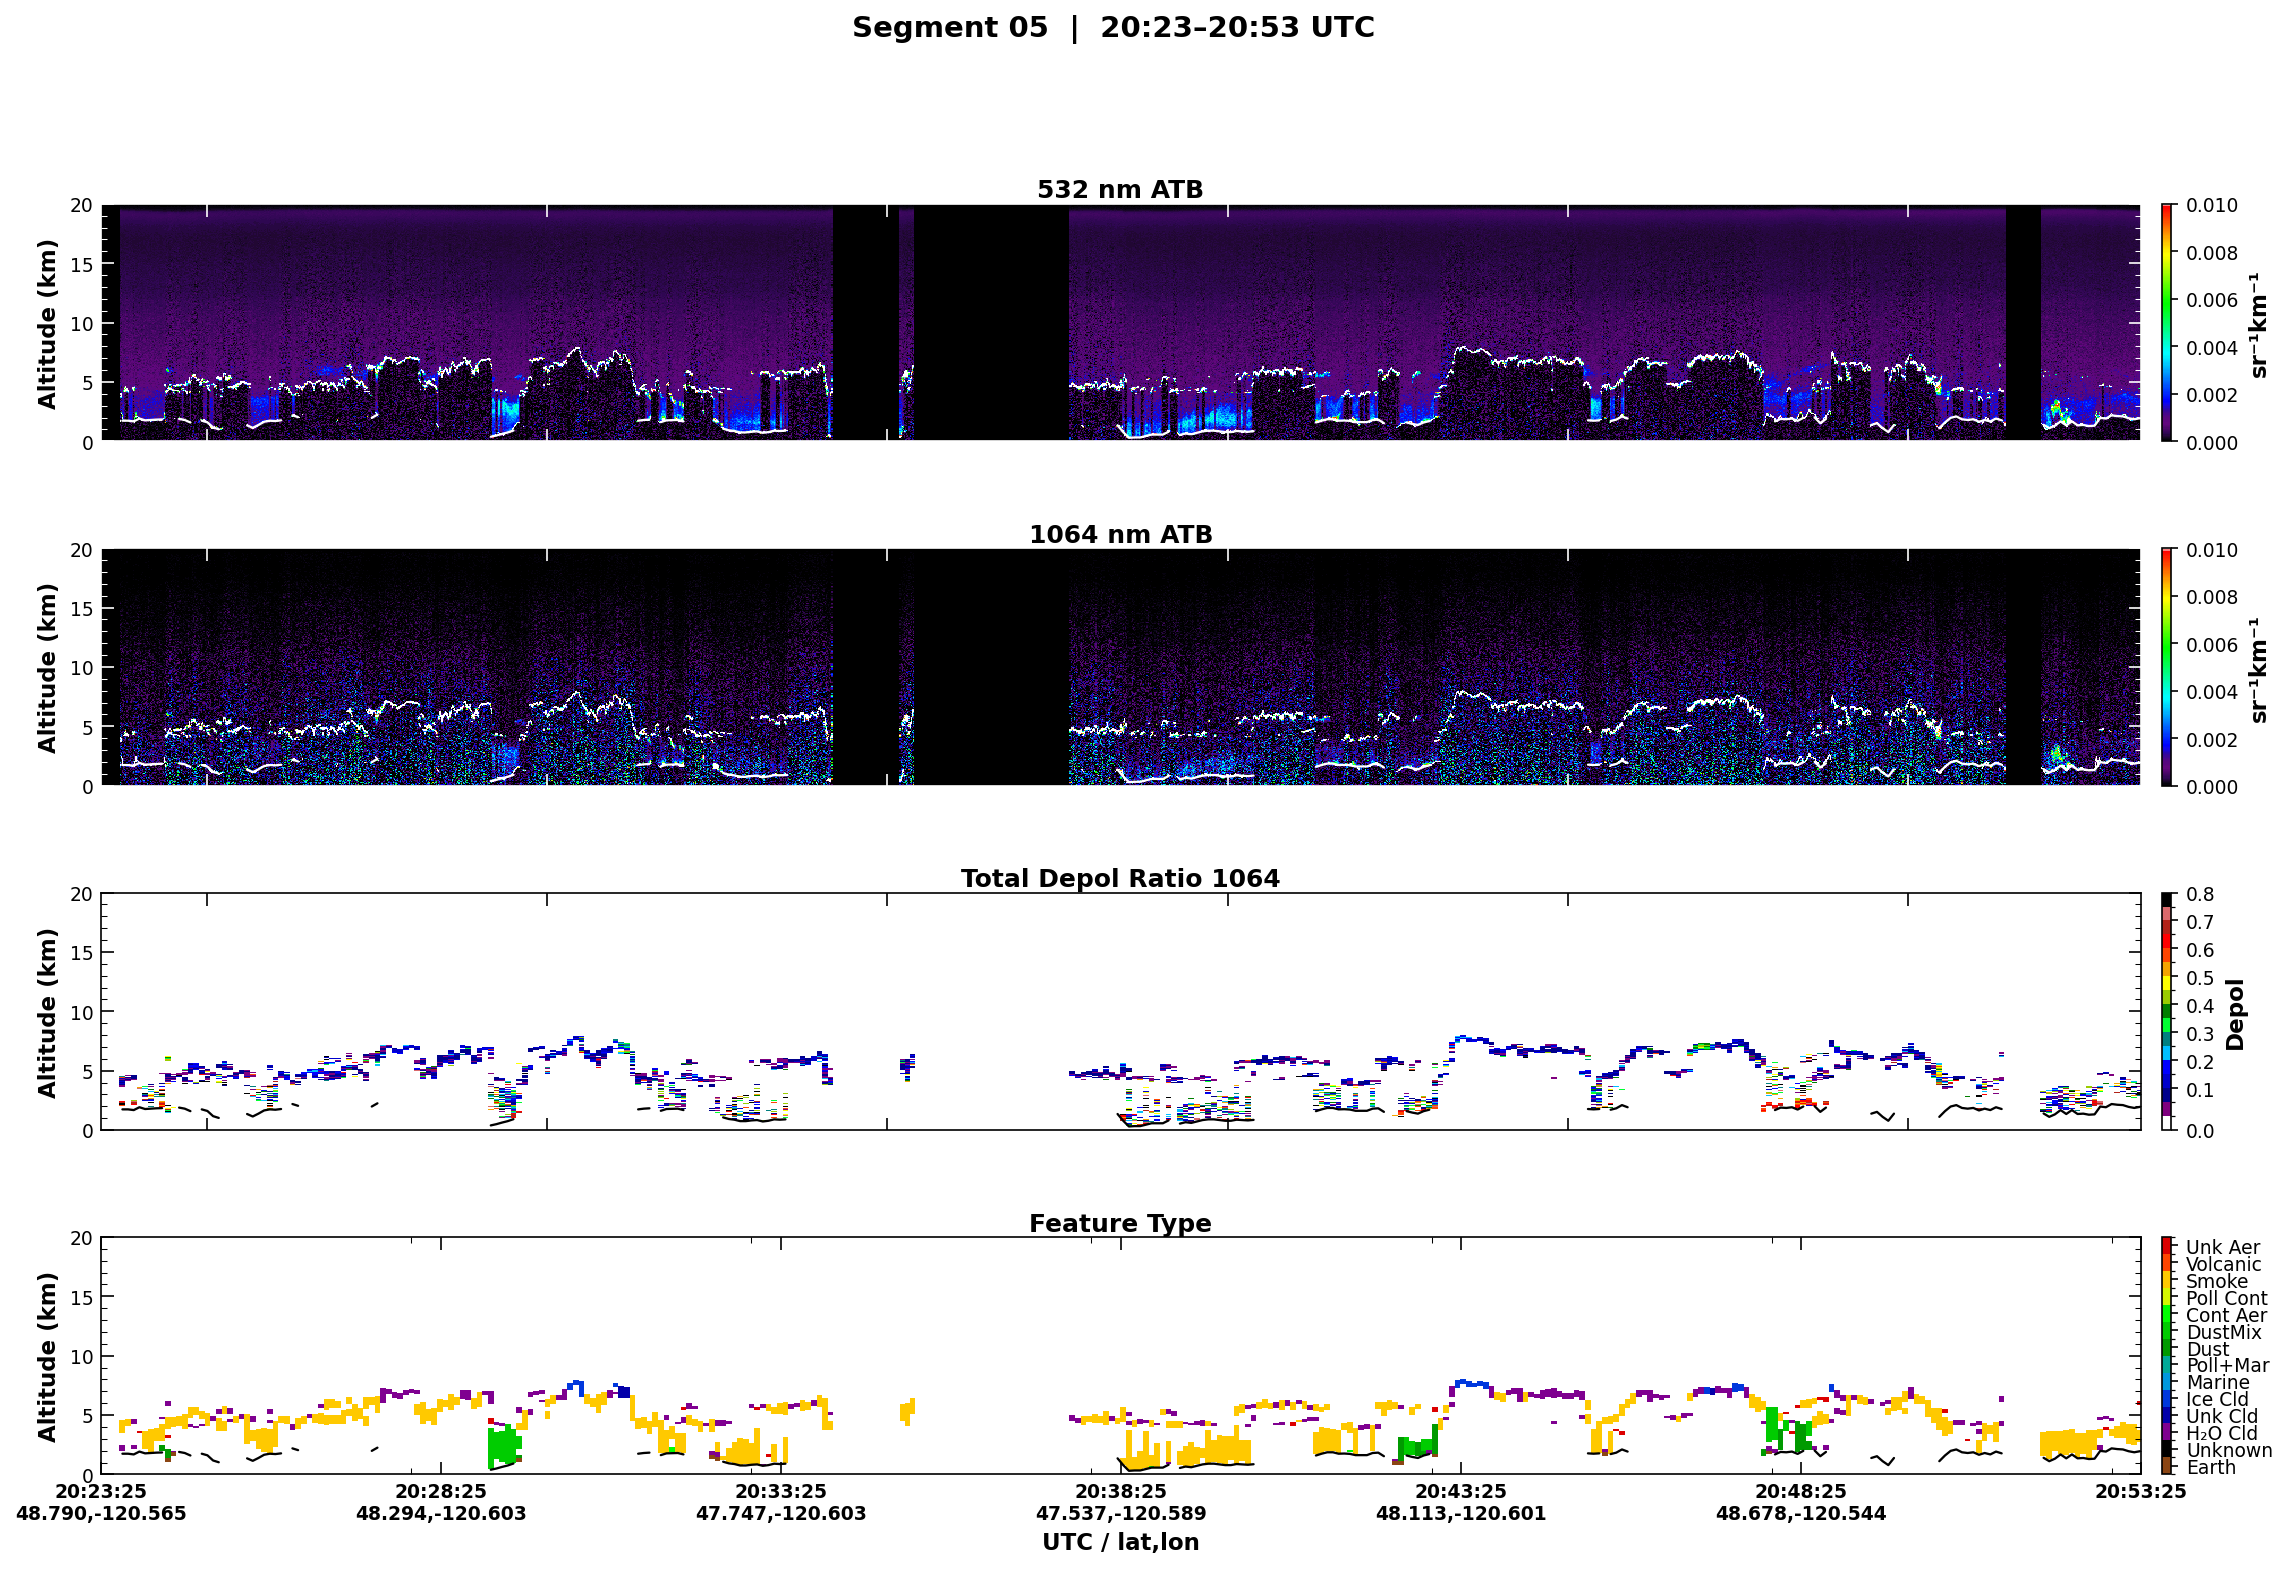Click the Earth legend label

pyautogui.click(x=2210, y=1467)
